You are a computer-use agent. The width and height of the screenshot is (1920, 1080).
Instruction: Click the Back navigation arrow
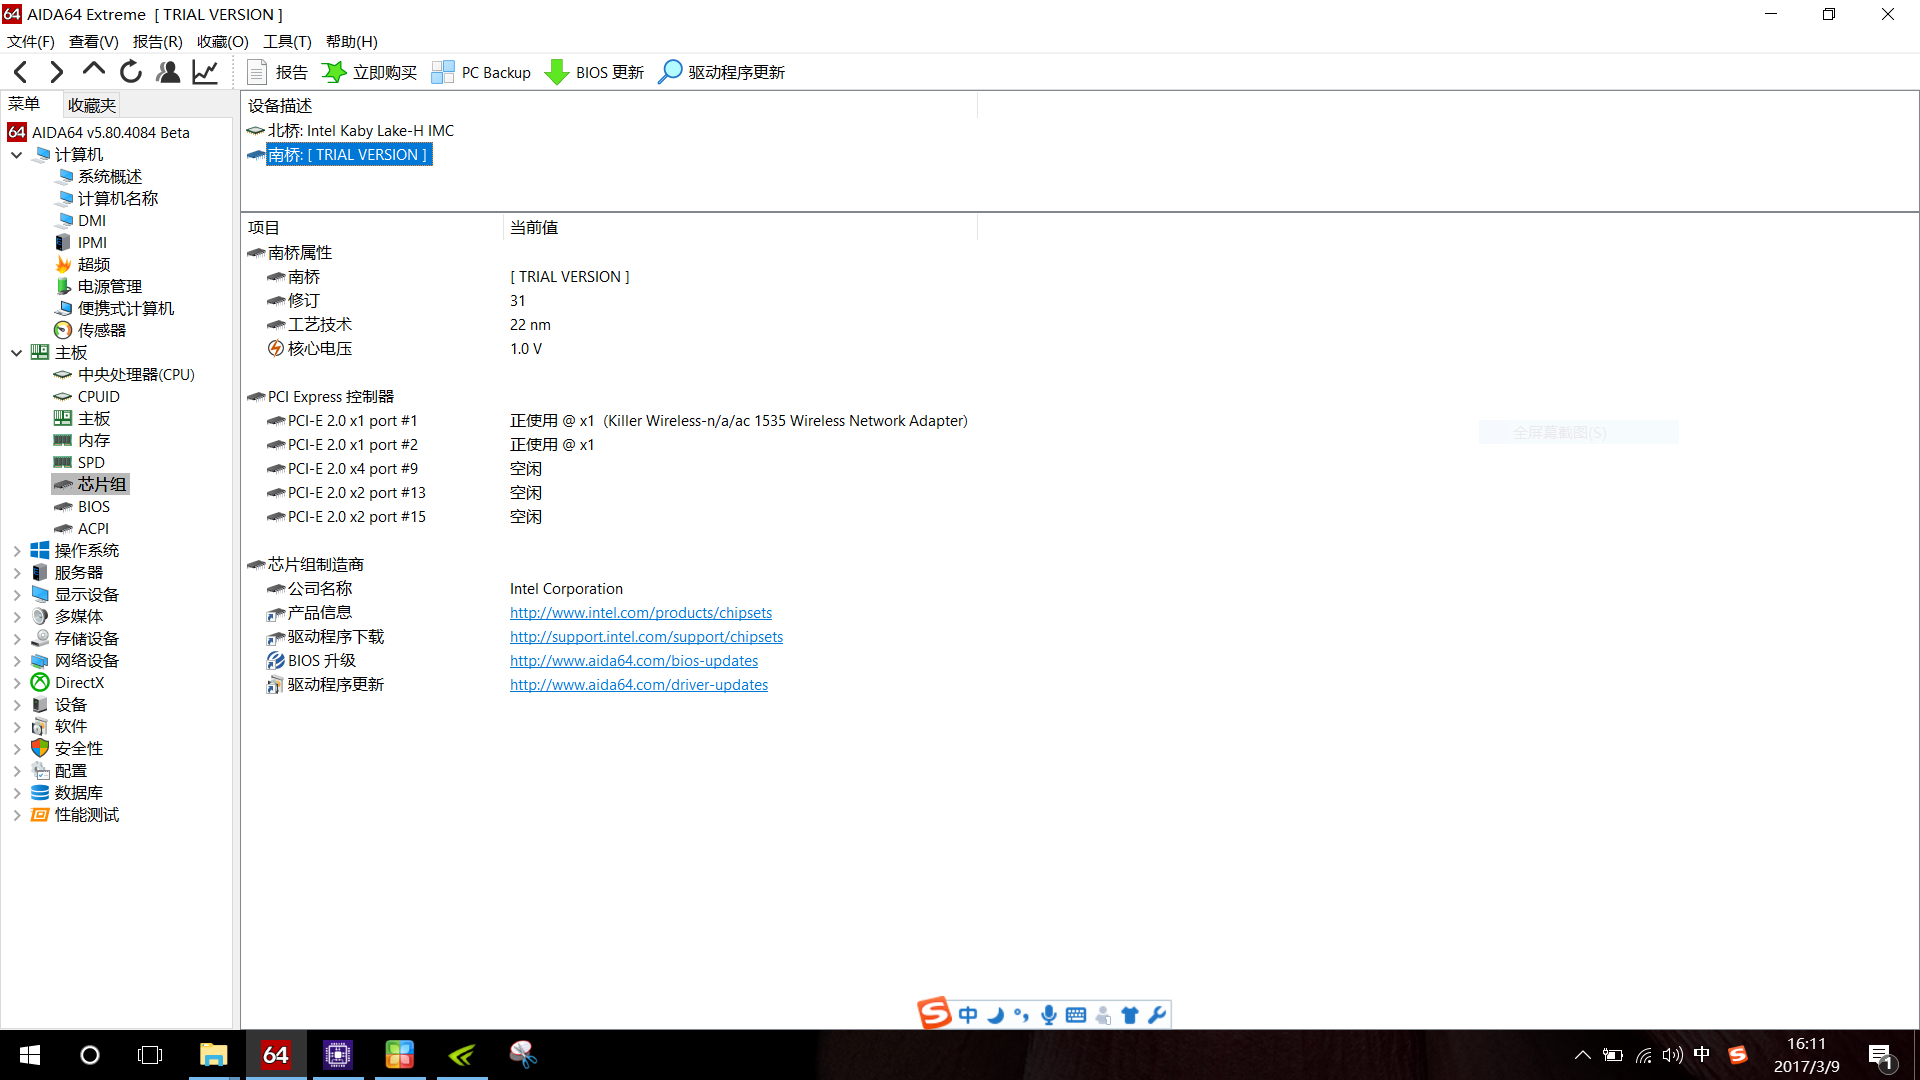tap(21, 72)
